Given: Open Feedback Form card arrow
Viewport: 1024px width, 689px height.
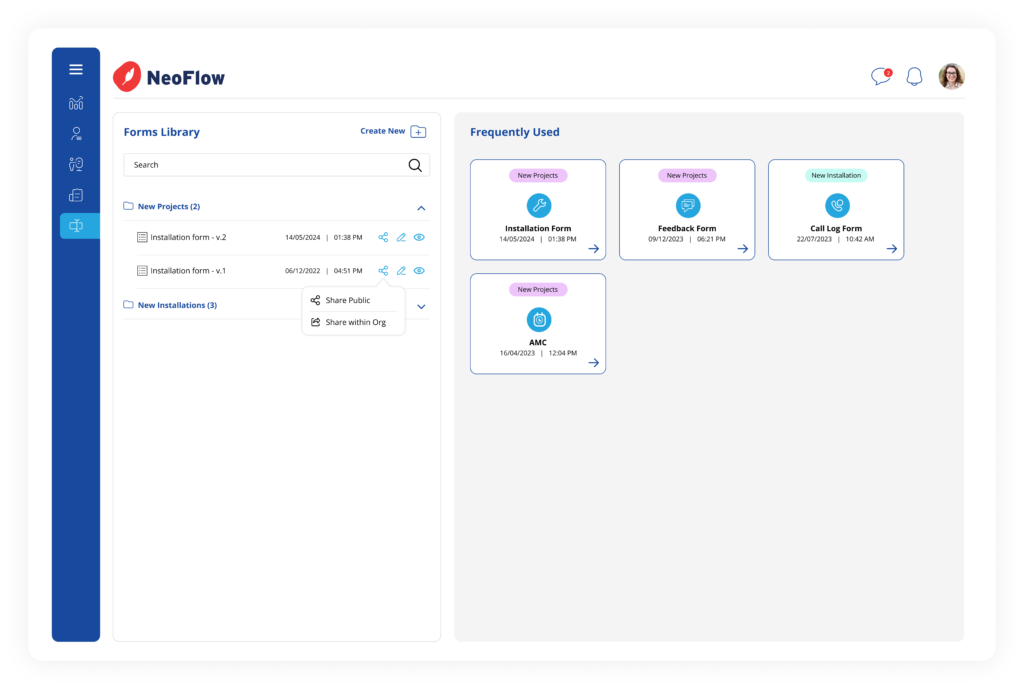Looking at the screenshot, I should (x=743, y=249).
